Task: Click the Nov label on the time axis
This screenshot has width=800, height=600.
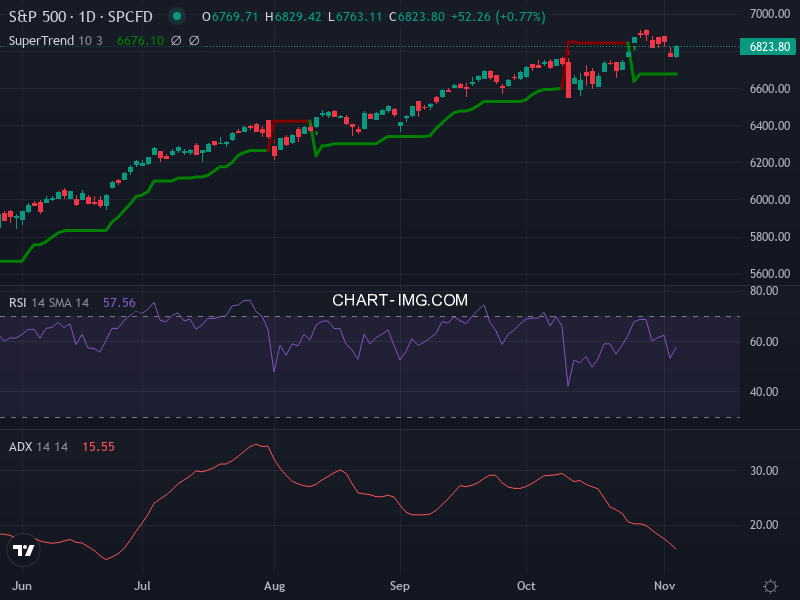Action: pos(664,586)
